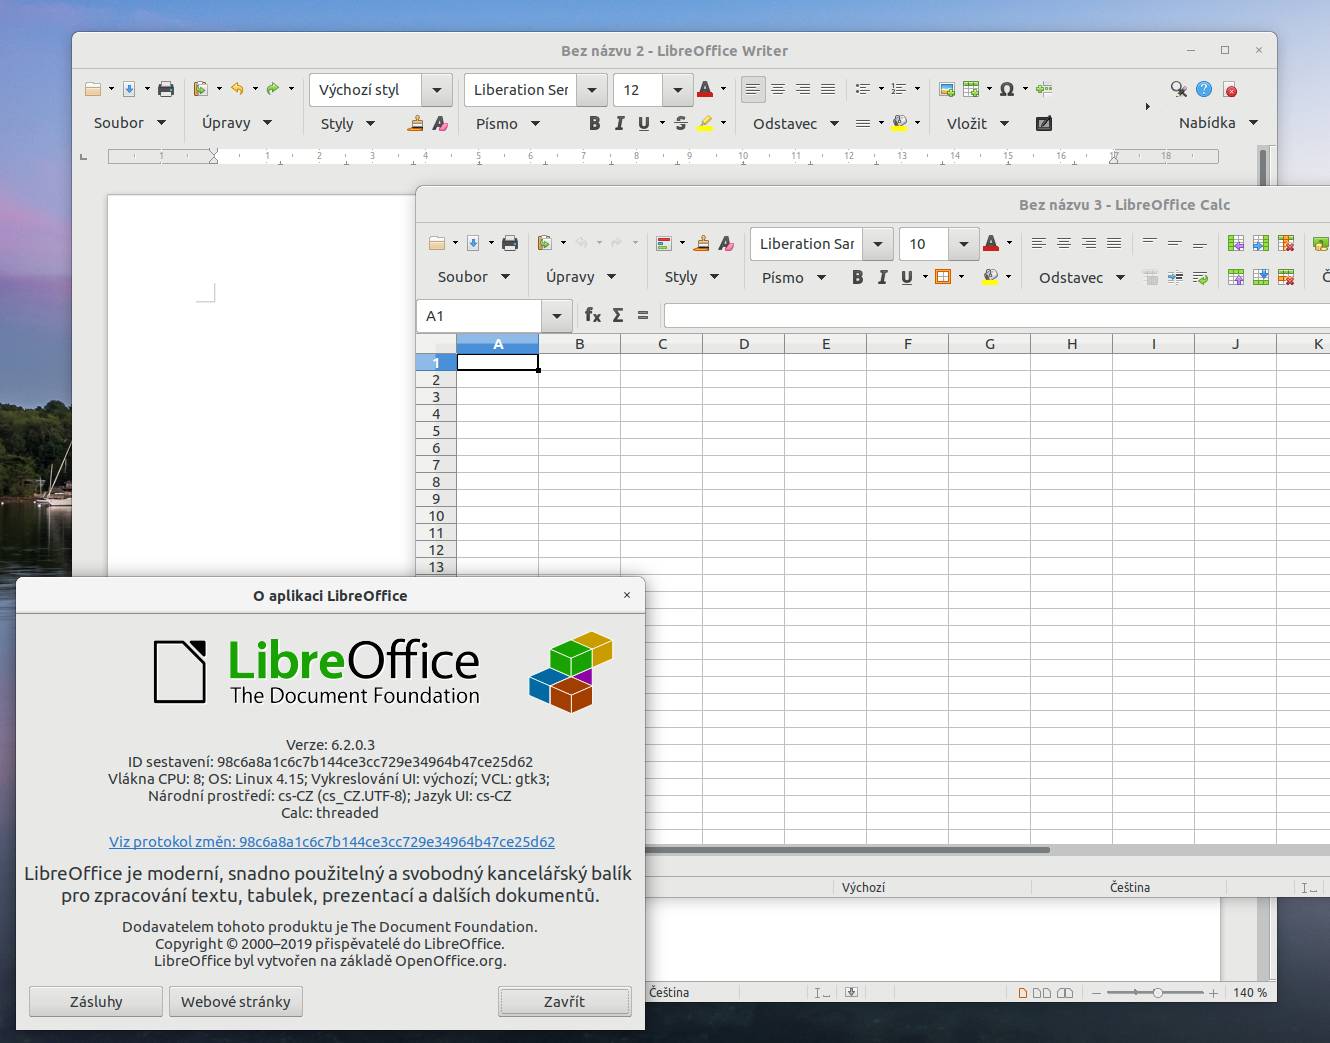This screenshot has width=1330, height=1043.
Task: Toggle Strikethrough in Writer toolbar
Action: pos(680,123)
